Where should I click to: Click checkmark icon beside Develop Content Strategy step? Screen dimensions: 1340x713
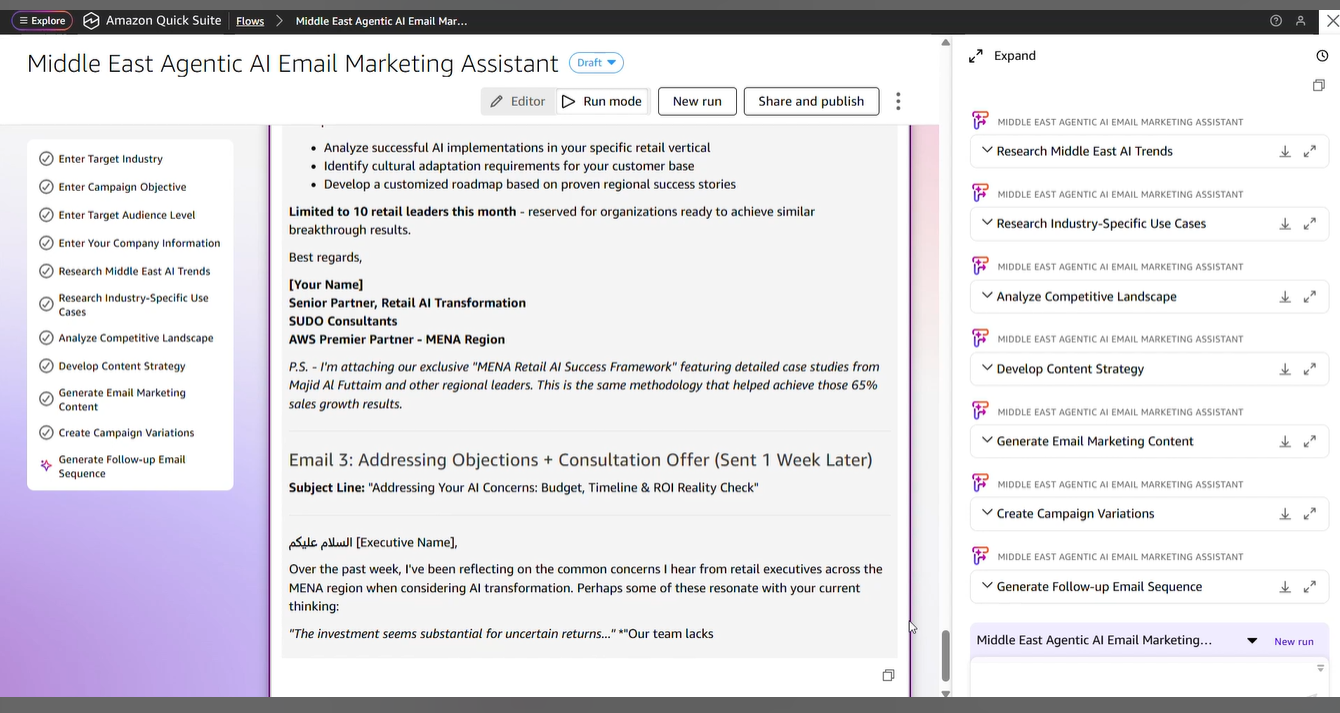click(46, 366)
